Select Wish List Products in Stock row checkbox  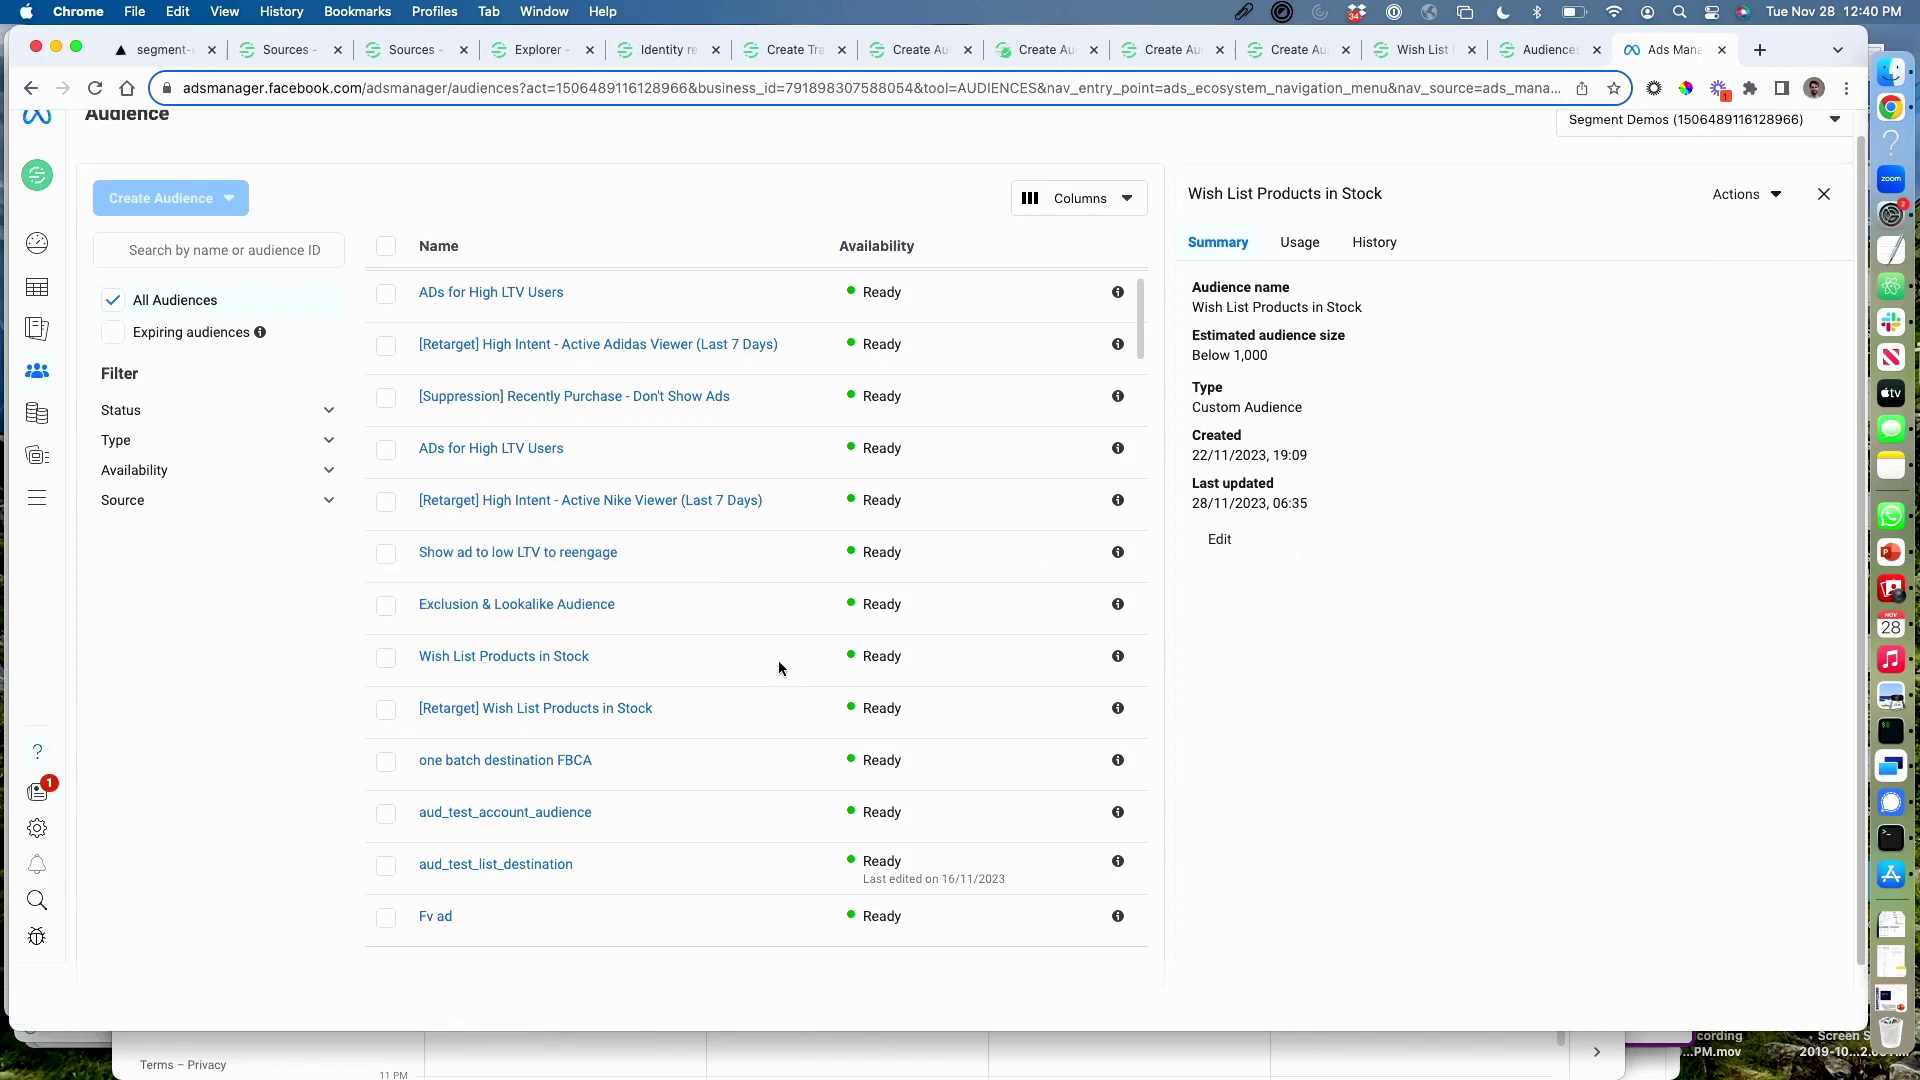(386, 657)
